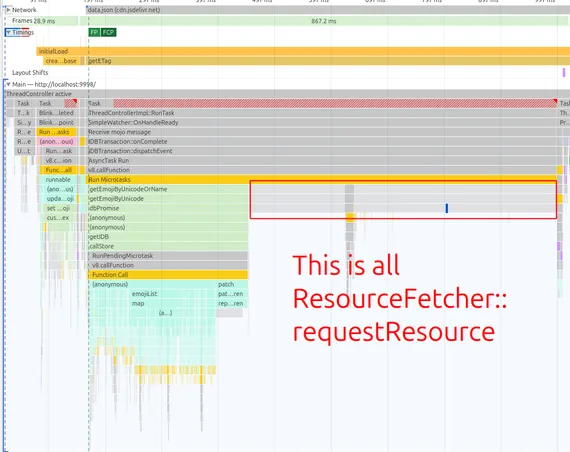
Task: Select the getETag timing bar
Action: click(x=329, y=61)
